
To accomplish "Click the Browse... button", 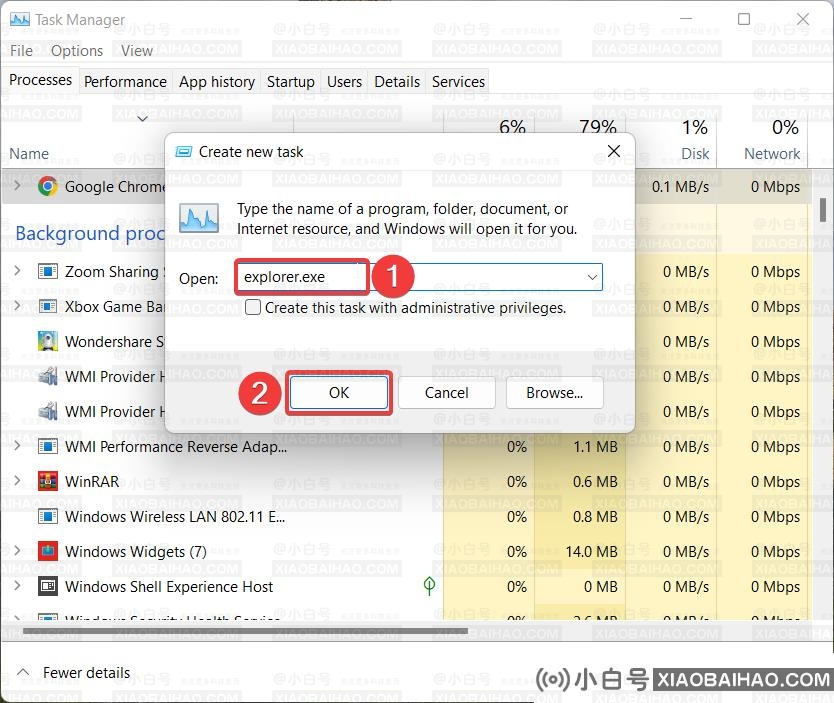I will coord(555,392).
